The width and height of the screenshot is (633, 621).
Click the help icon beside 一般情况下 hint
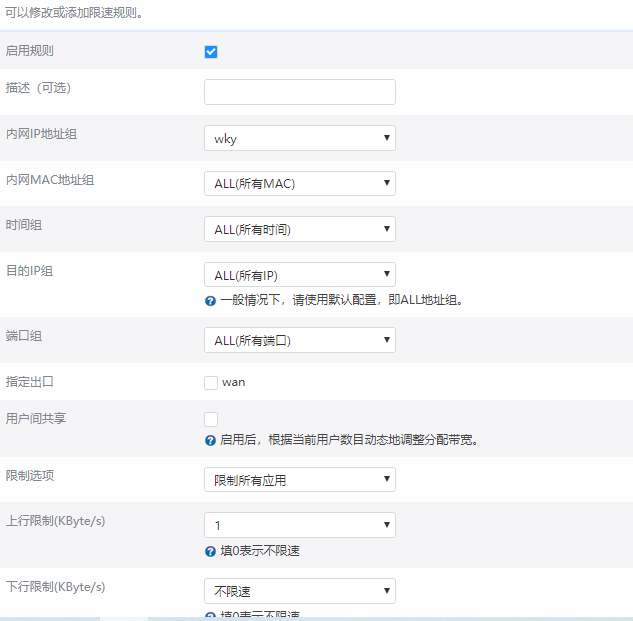click(210, 301)
